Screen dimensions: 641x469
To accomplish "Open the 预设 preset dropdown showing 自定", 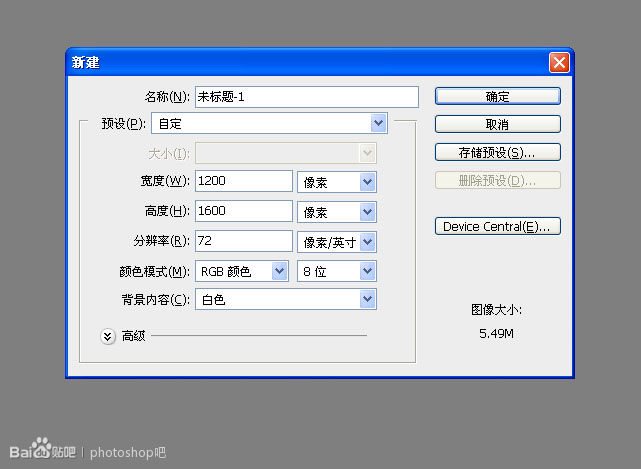I will coord(269,123).
